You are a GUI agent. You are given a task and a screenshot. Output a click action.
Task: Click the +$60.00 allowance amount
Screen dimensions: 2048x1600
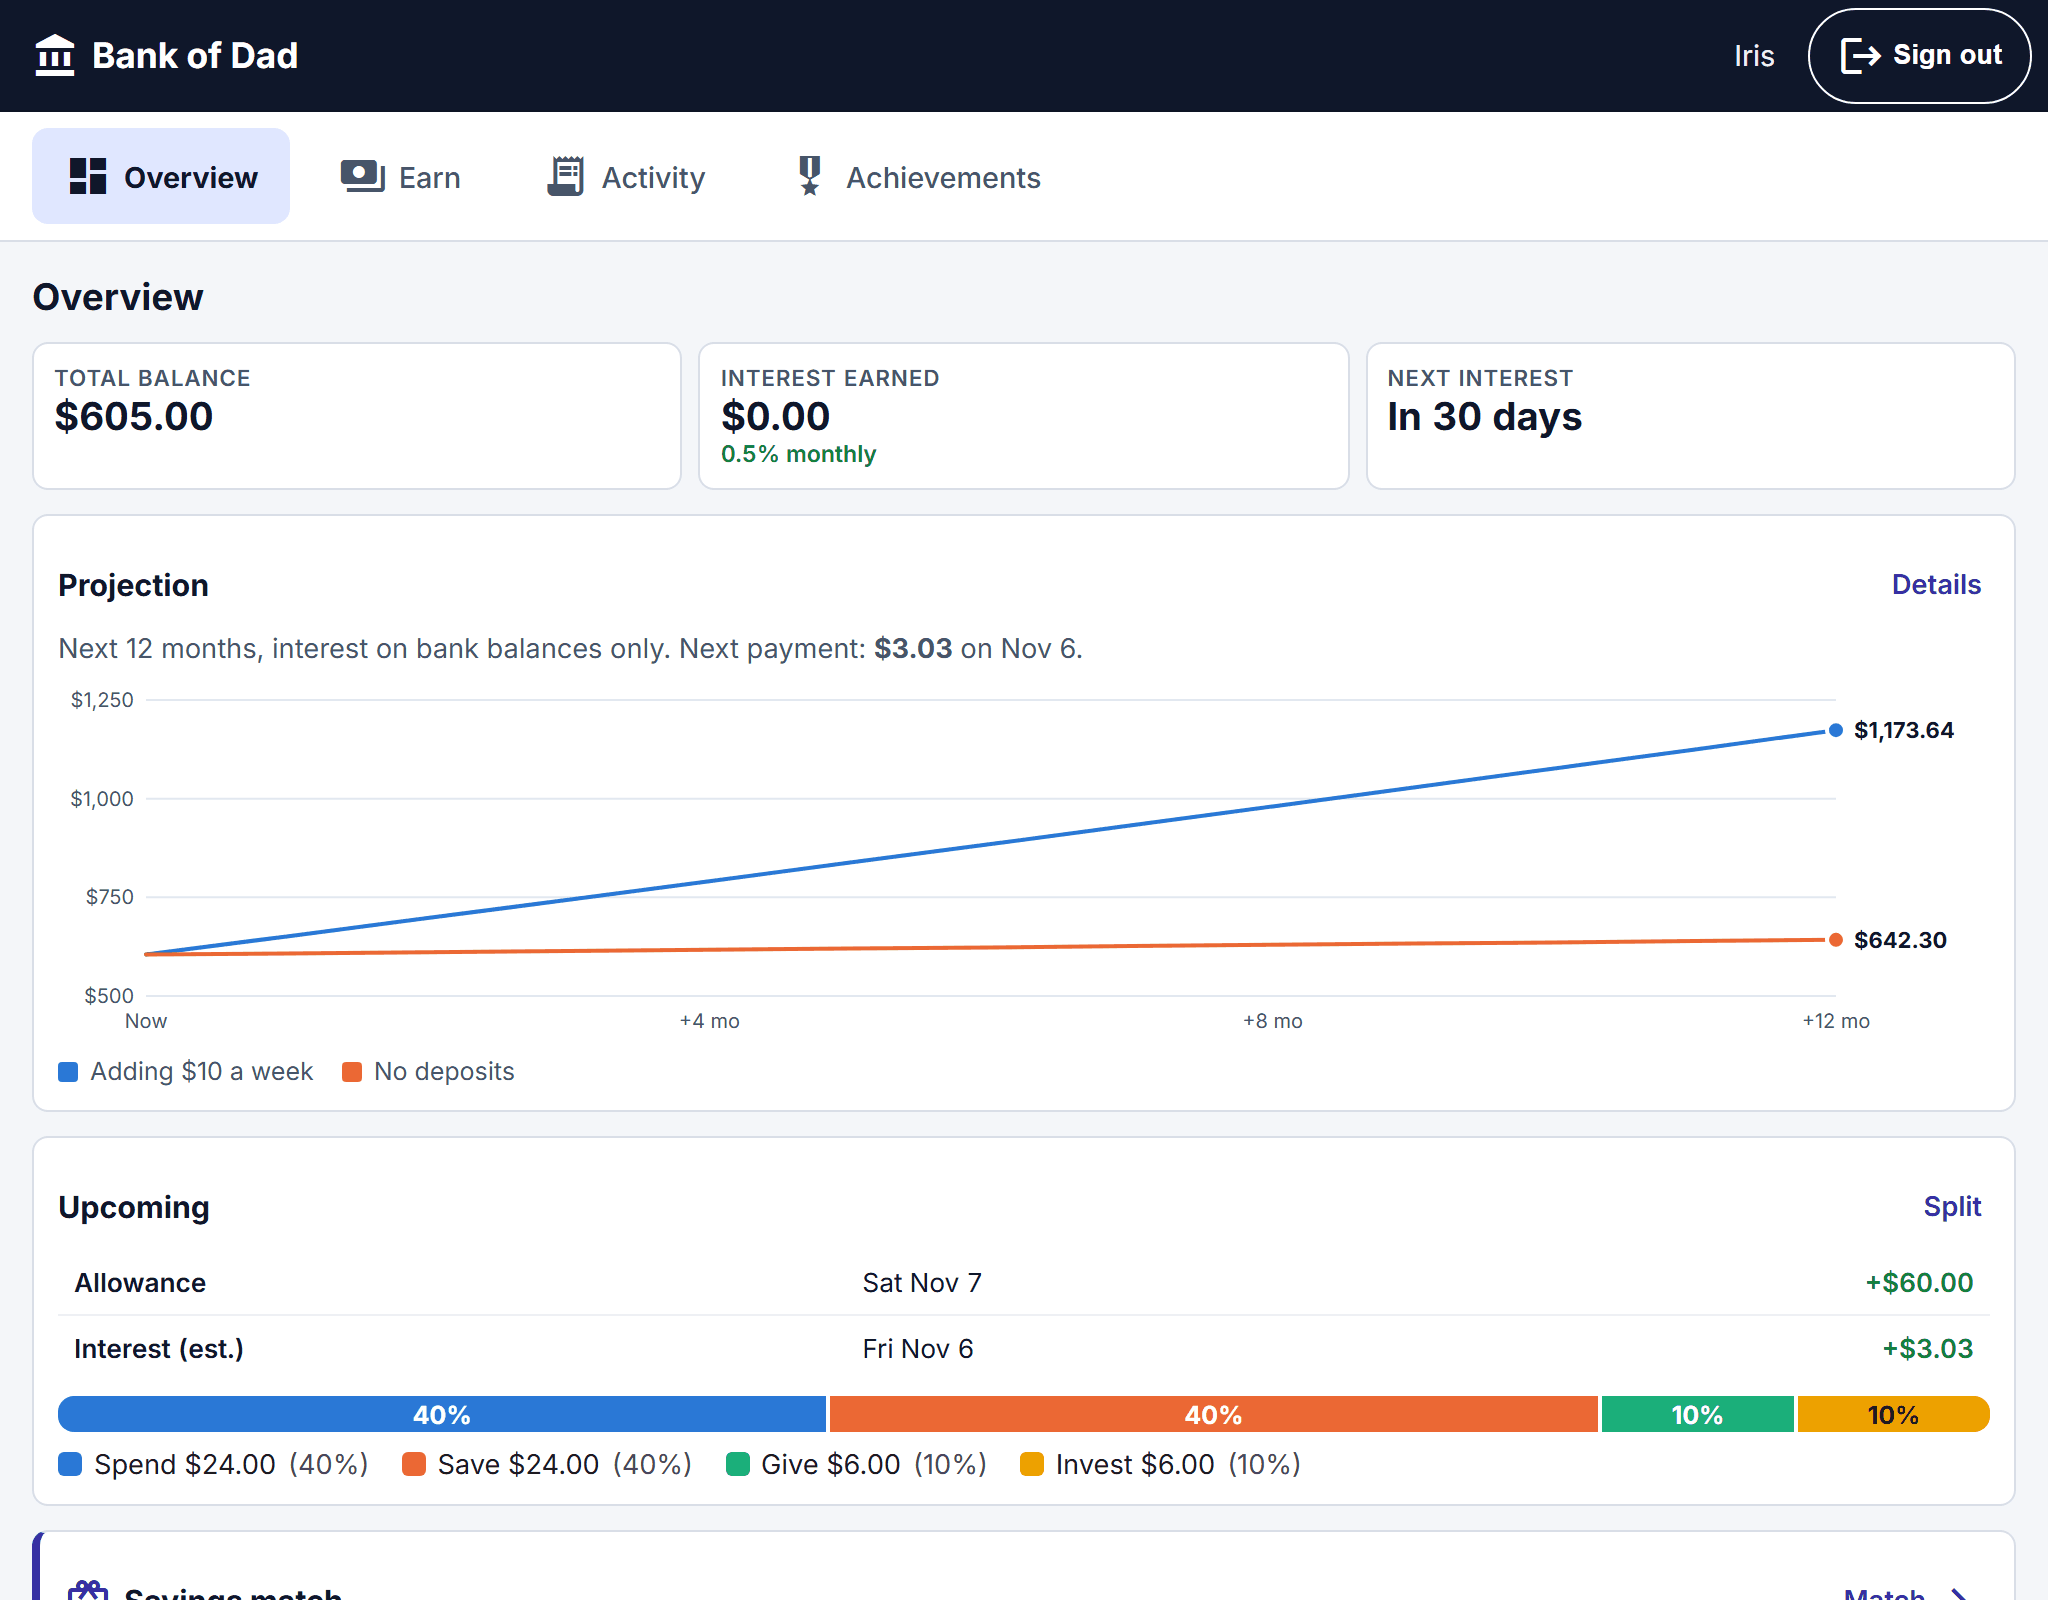[1919, 1283]
